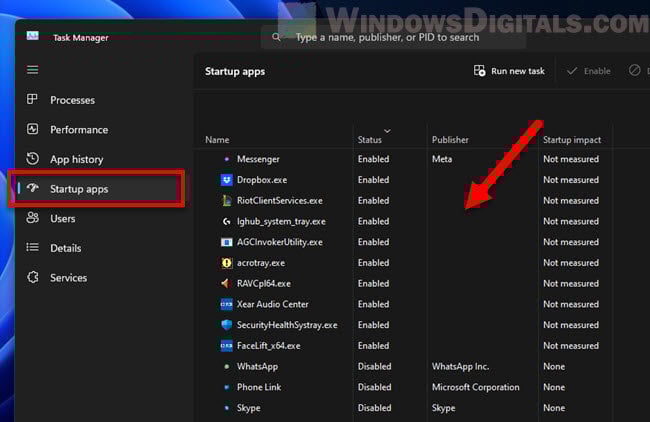Click the Disable circle-slash icon
650x422 pixels.
click(634, 70)
